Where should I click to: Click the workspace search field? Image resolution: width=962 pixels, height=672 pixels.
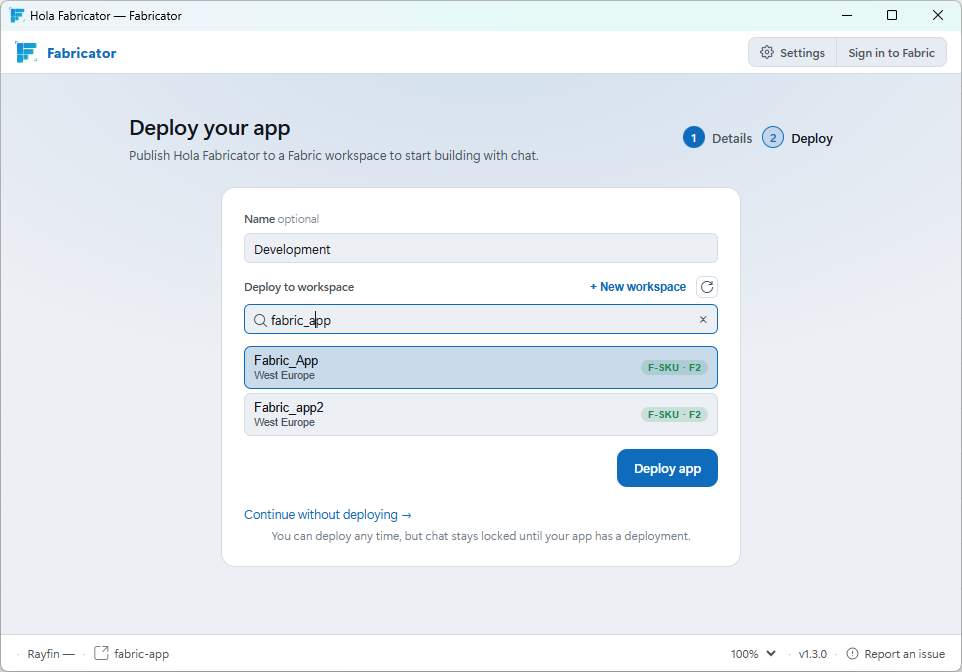tap(480, 319)
